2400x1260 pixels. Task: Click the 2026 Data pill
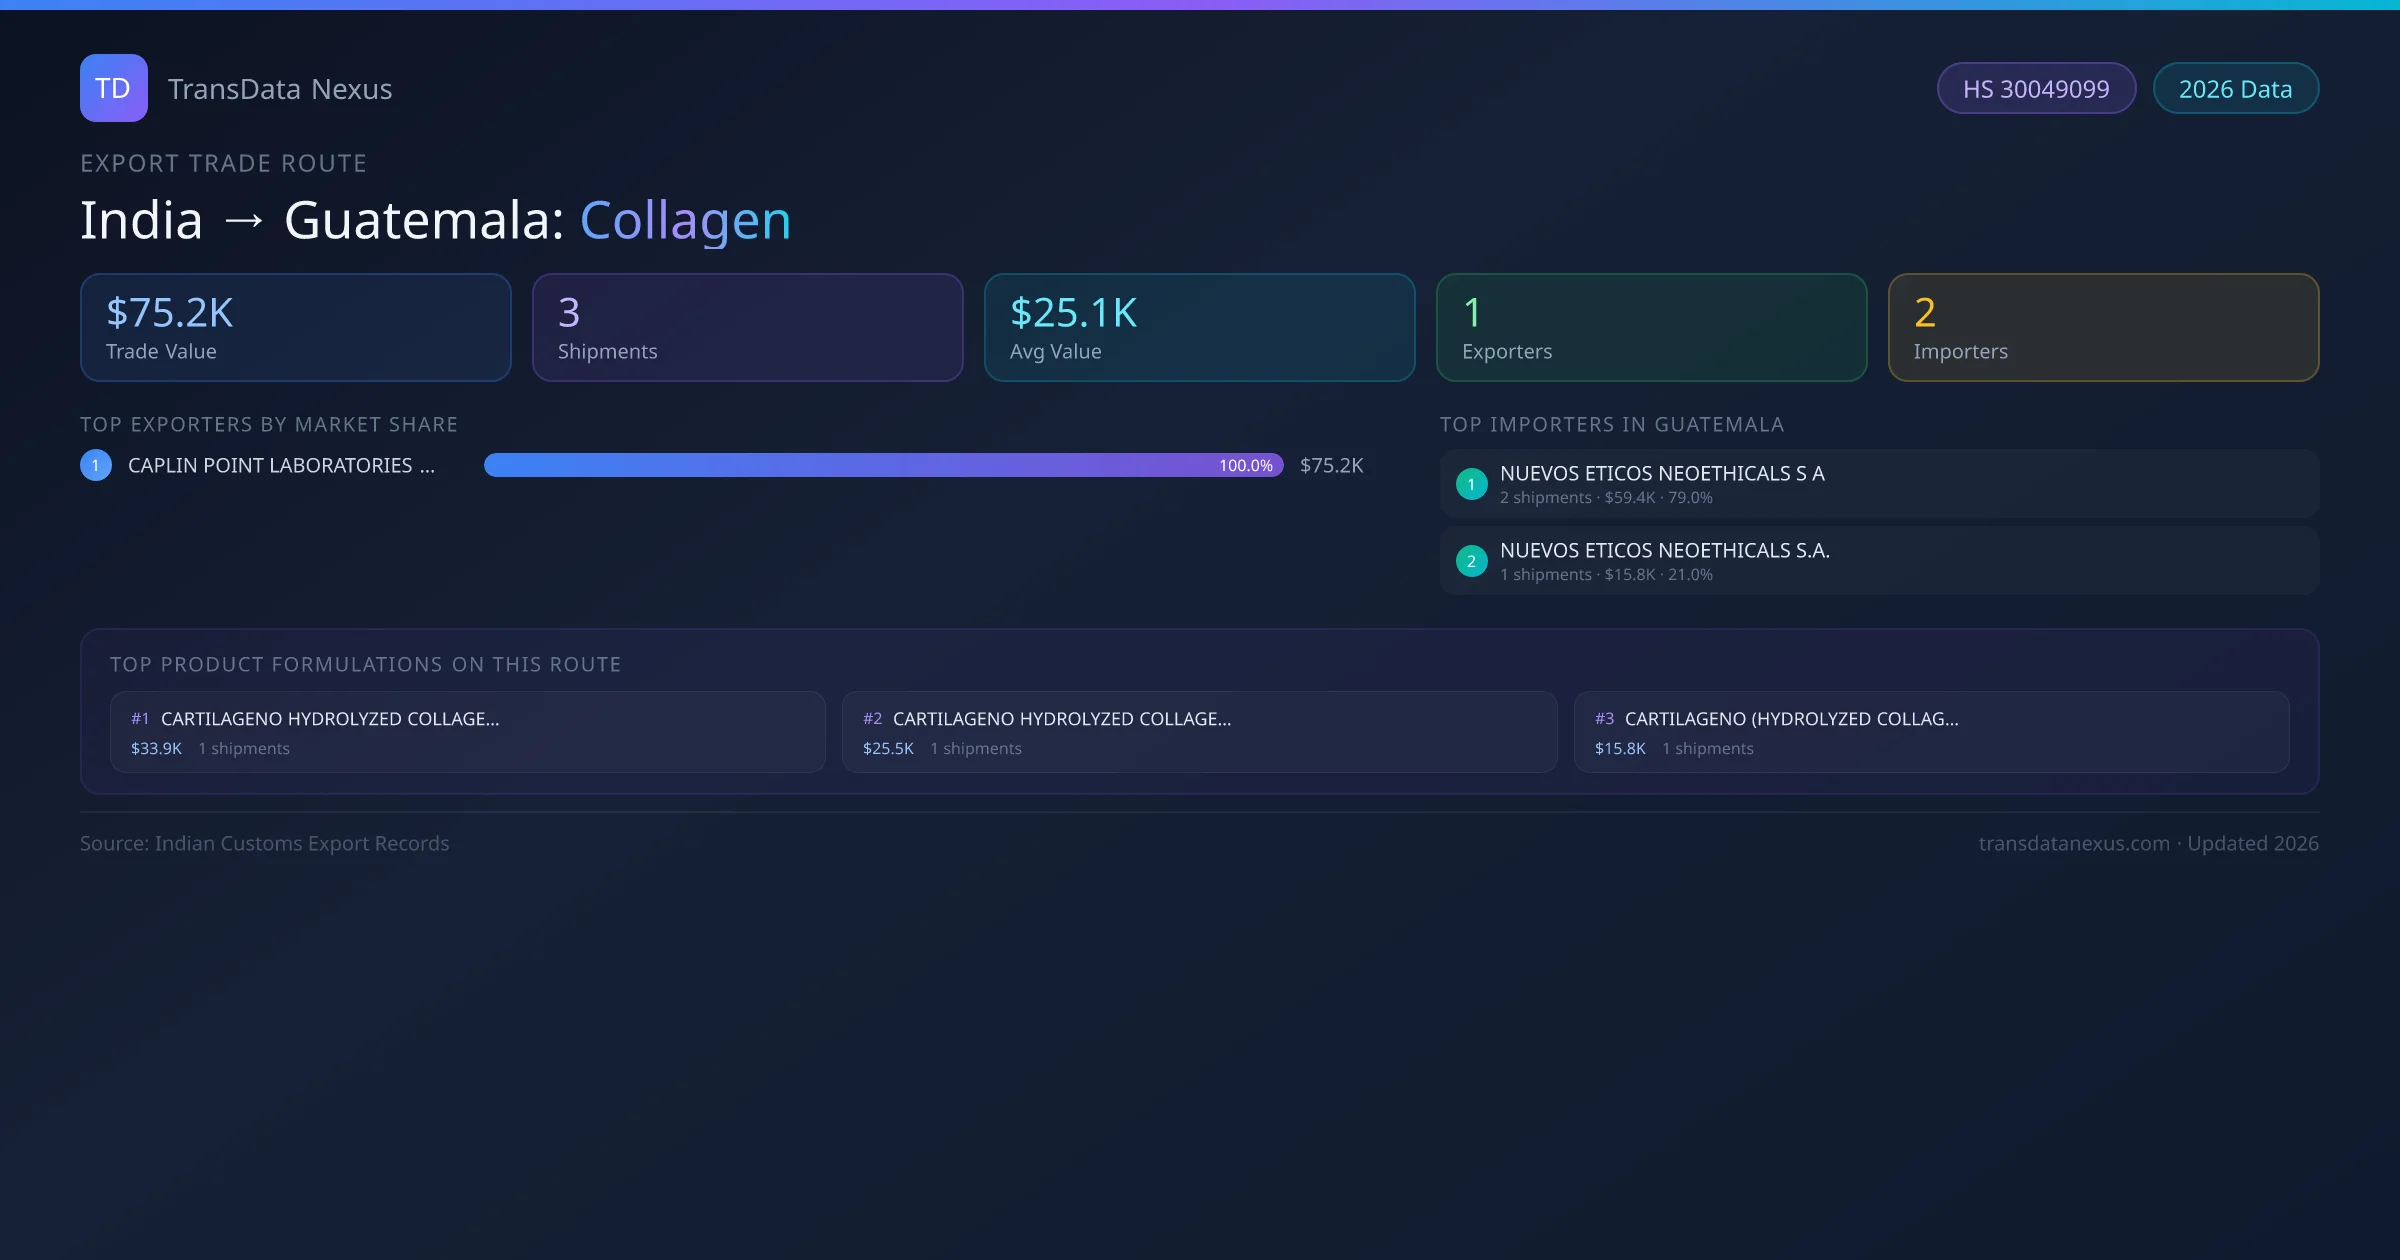point(2235,89)
